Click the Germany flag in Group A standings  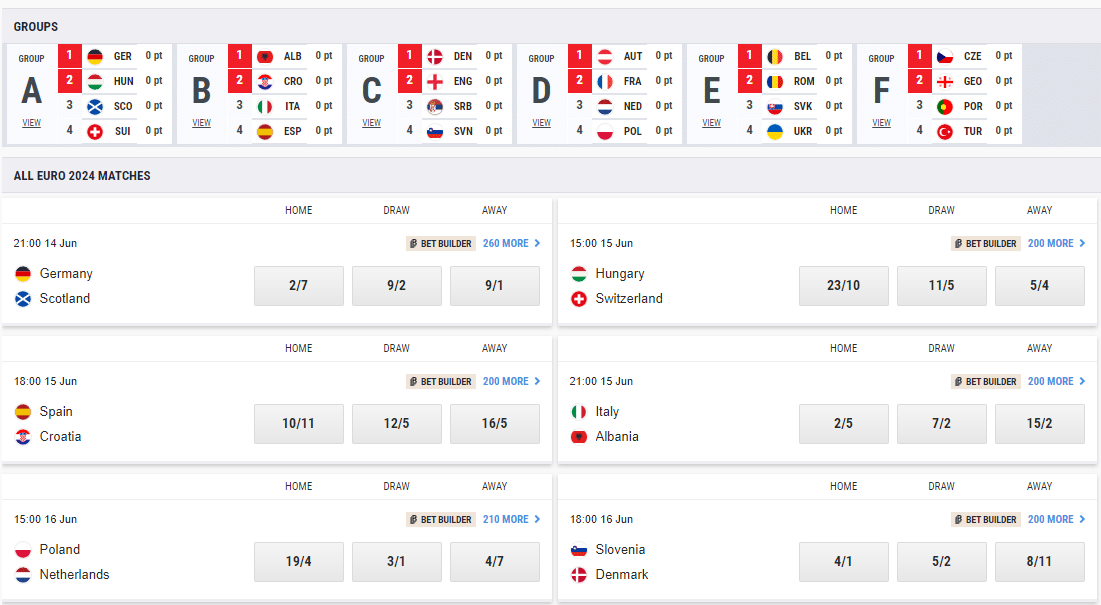pyautogui.click(x=94, y=56)
